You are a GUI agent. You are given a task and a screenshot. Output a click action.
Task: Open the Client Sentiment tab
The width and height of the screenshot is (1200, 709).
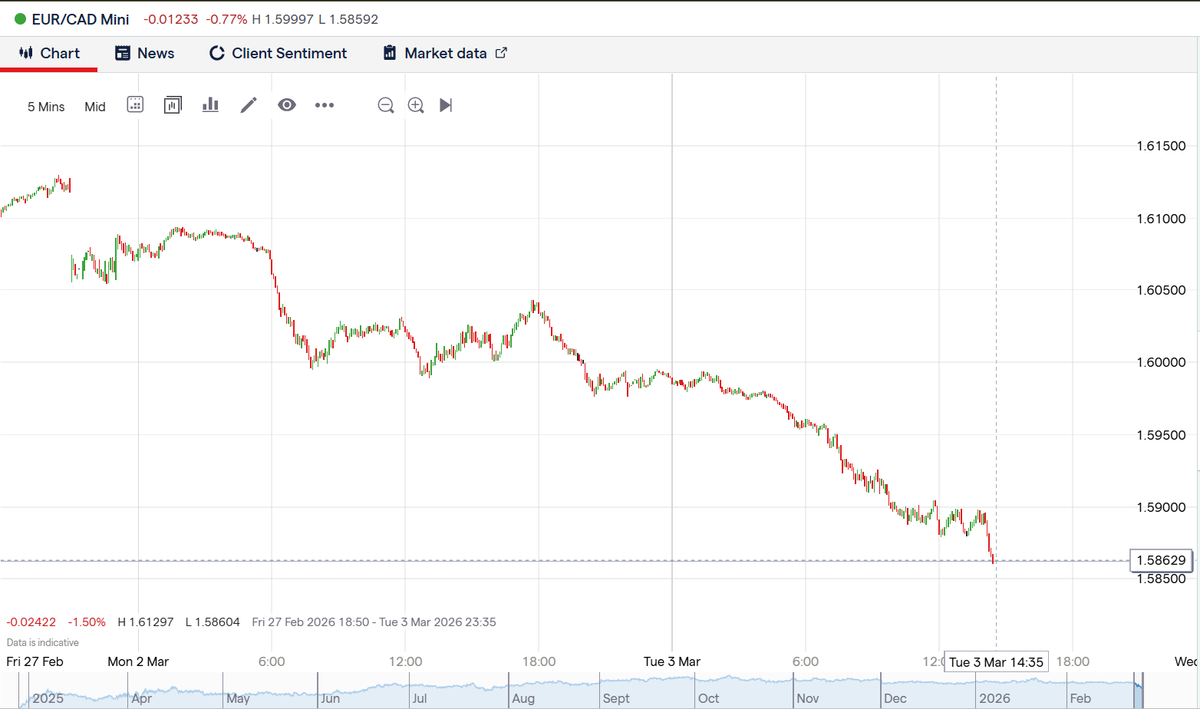(x=278, y=53)
